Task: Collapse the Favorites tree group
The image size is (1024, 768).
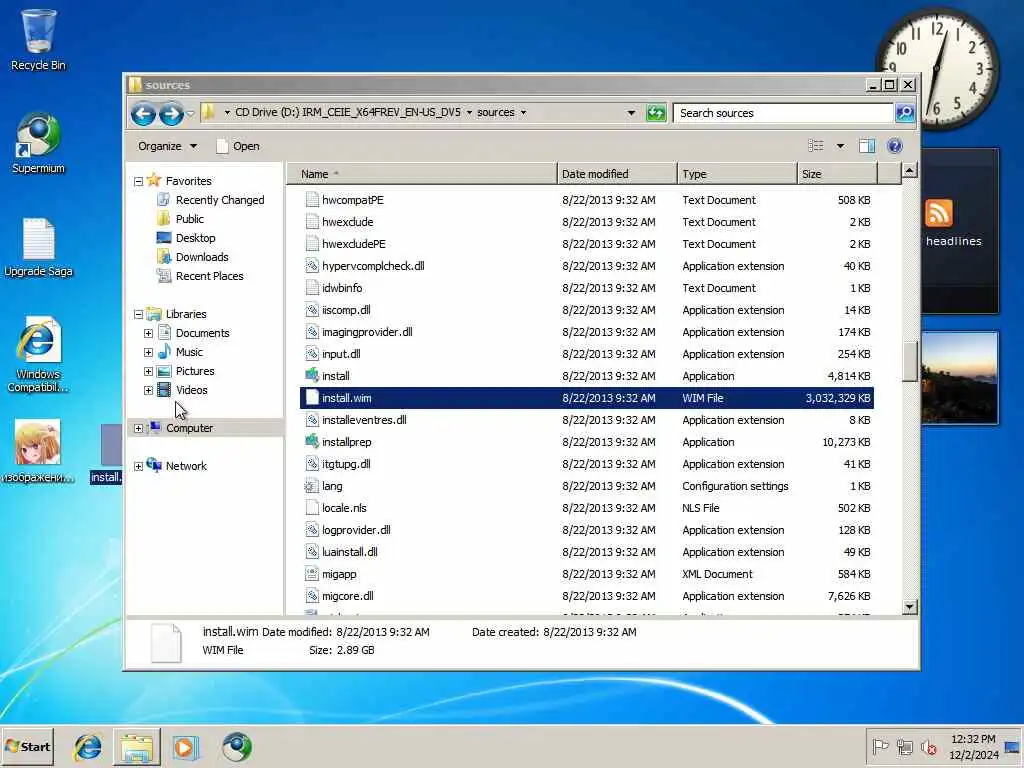Action: (138, 182)
